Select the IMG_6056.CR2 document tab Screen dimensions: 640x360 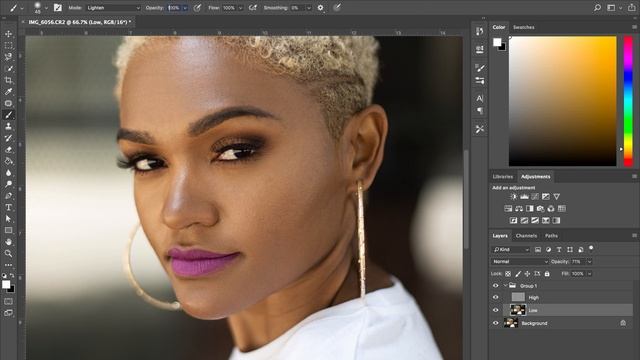[80, 22]
